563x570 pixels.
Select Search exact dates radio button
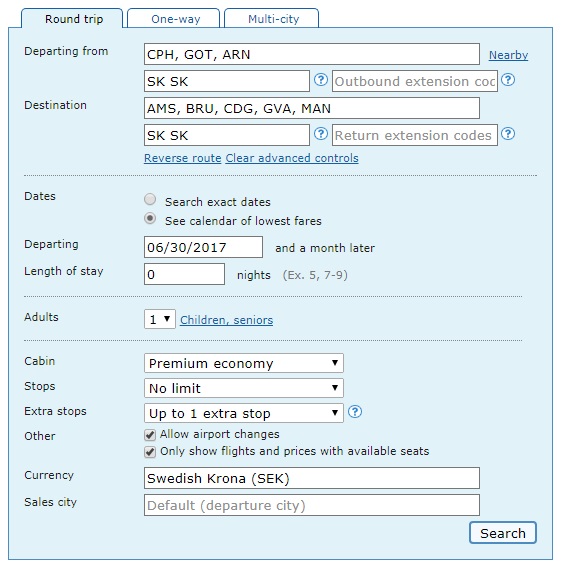[x=150, y=199]
